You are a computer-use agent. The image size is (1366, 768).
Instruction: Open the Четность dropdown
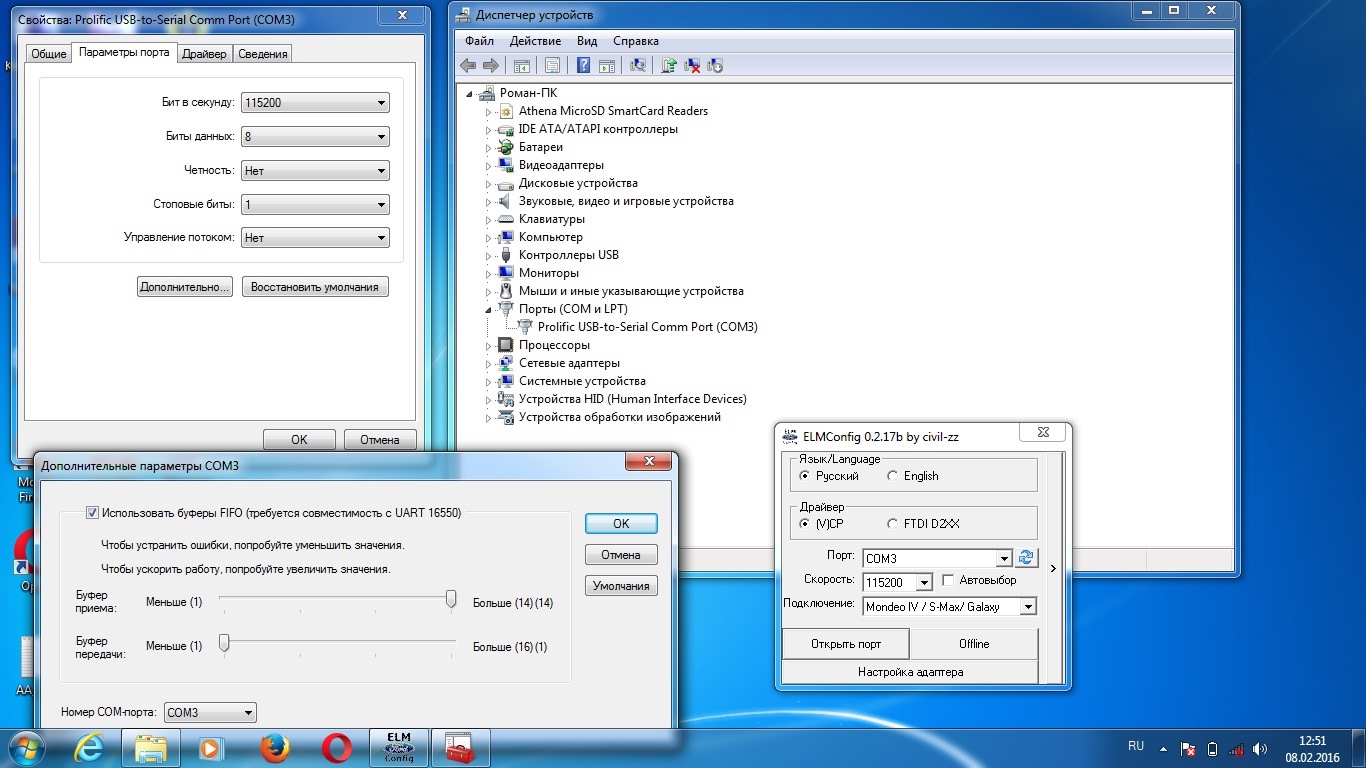click(316, 171)
